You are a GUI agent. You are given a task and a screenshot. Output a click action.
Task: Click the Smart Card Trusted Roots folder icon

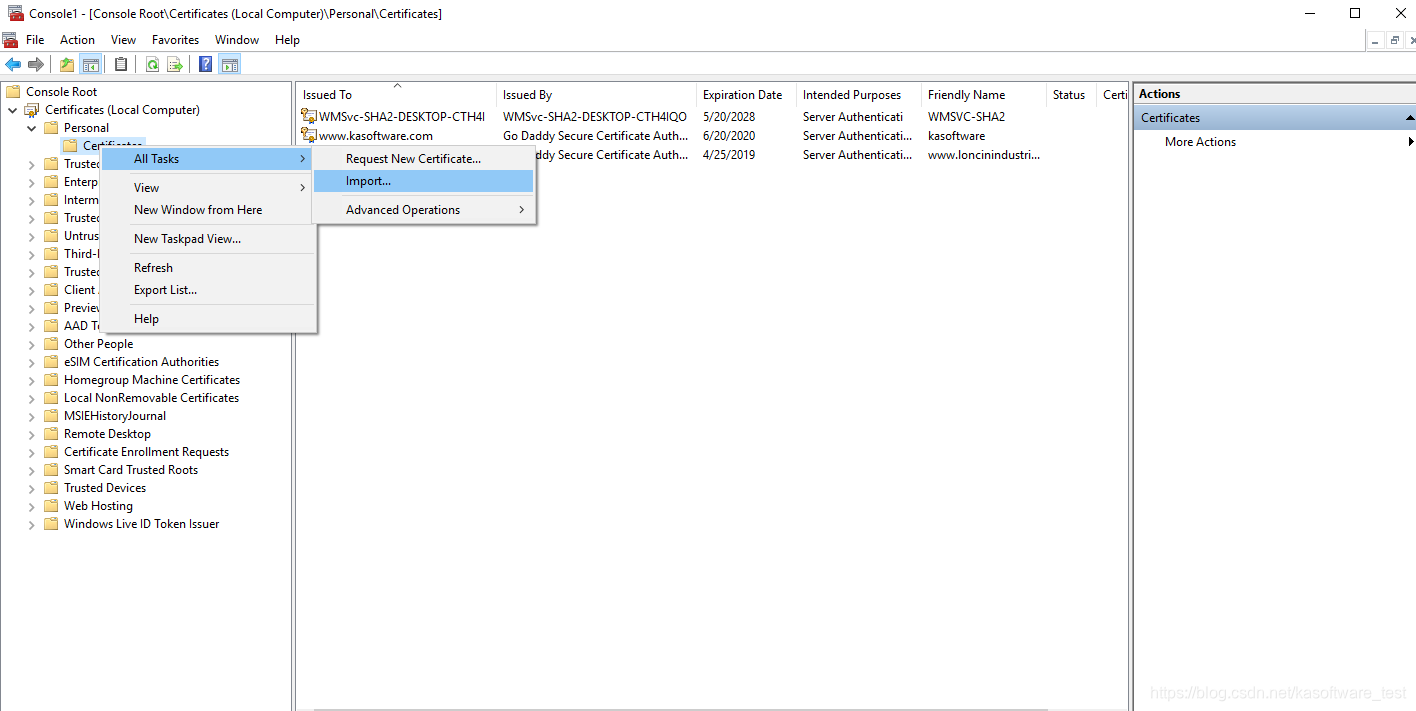click(x=51, y=470)
